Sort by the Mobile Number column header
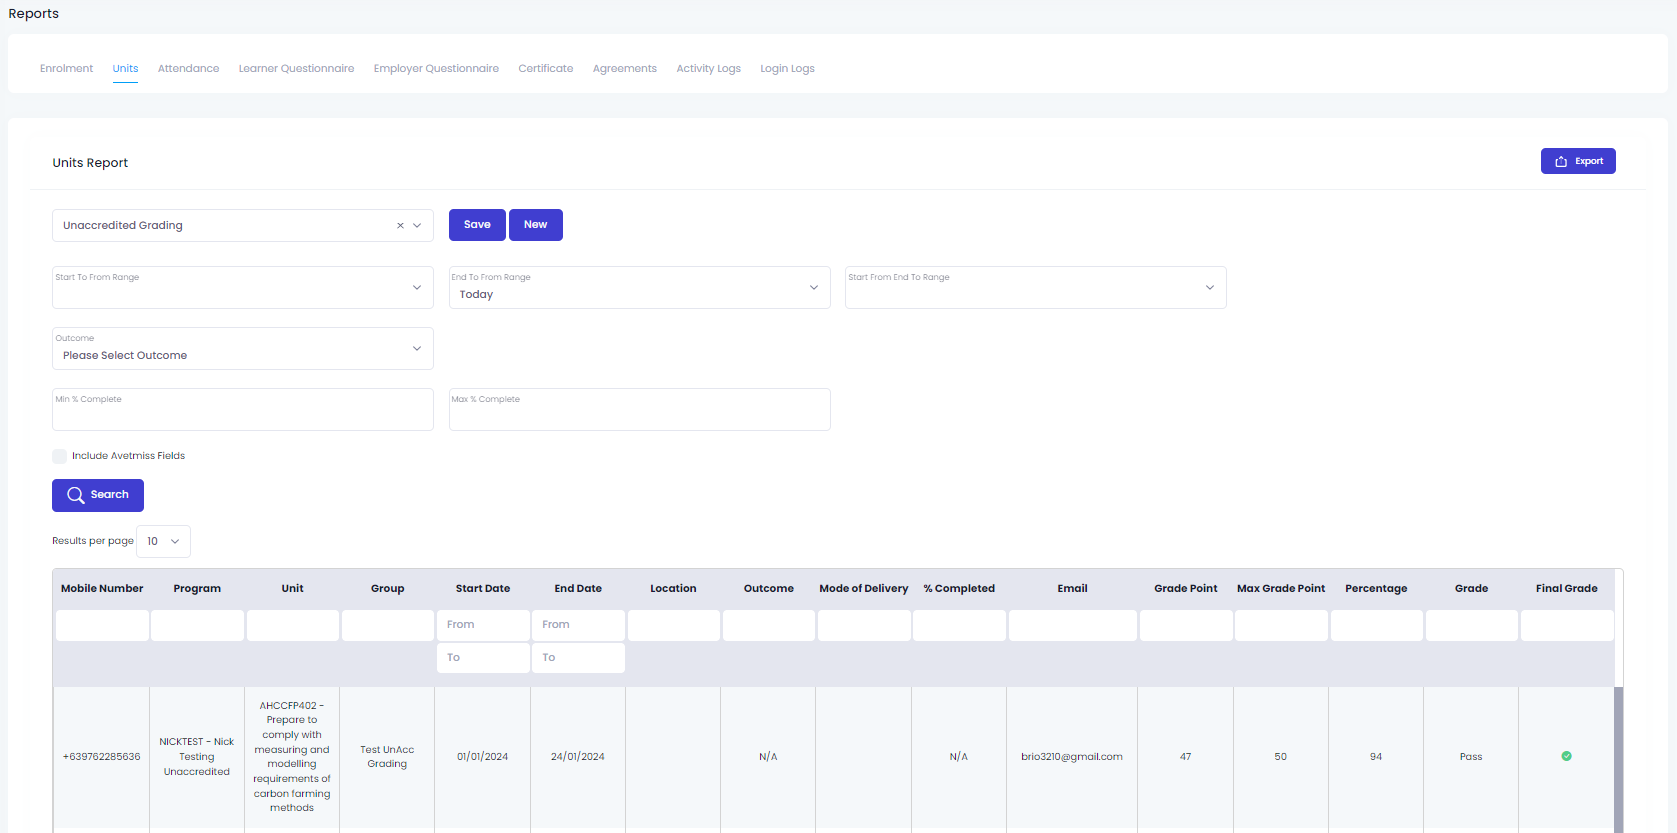The height and width of the screenshot is (833, 1677). pos(102,589)
